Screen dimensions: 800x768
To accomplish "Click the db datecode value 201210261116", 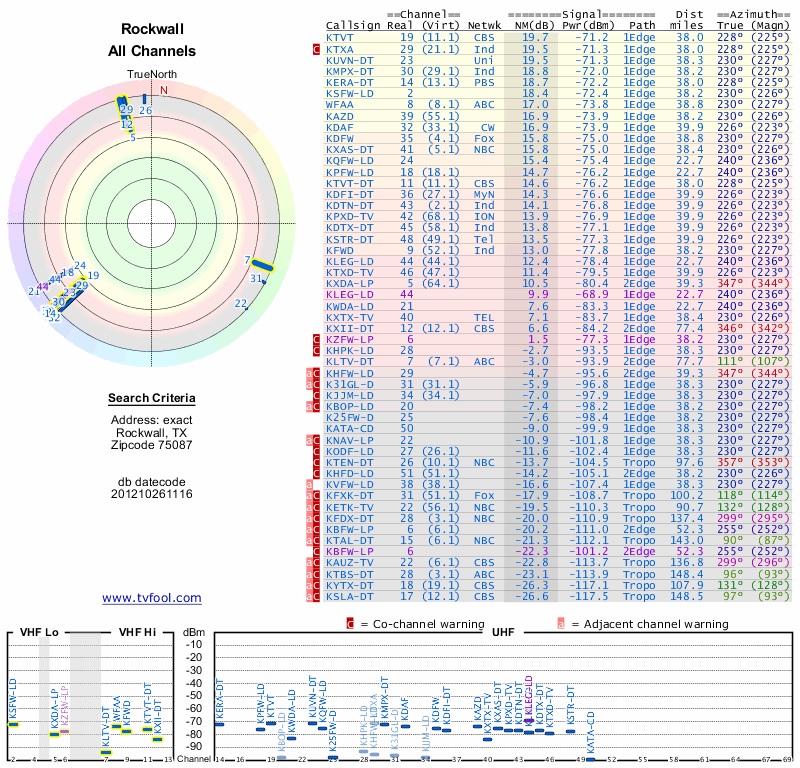I will pos(152,494).
